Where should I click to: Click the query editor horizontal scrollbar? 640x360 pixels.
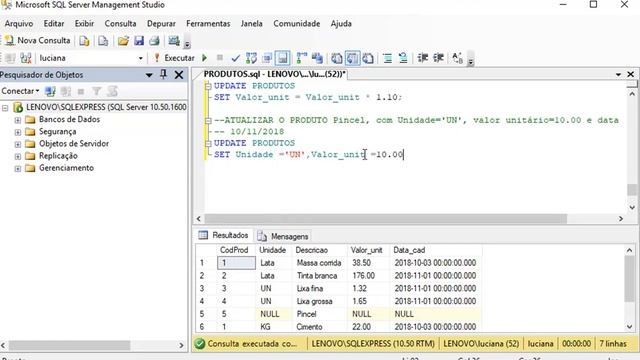click(386, 219)
